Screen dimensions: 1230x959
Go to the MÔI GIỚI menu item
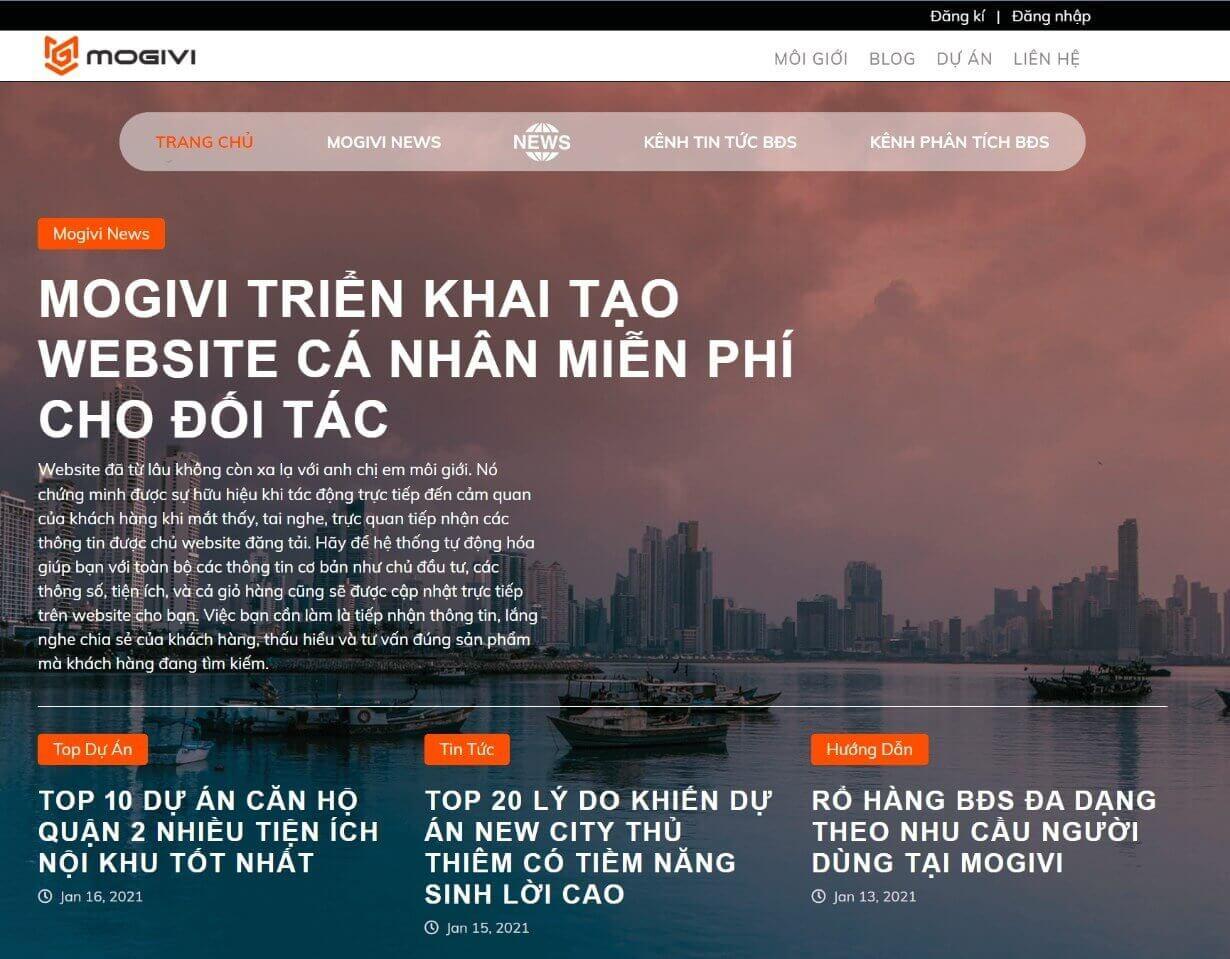coord(811,59)
